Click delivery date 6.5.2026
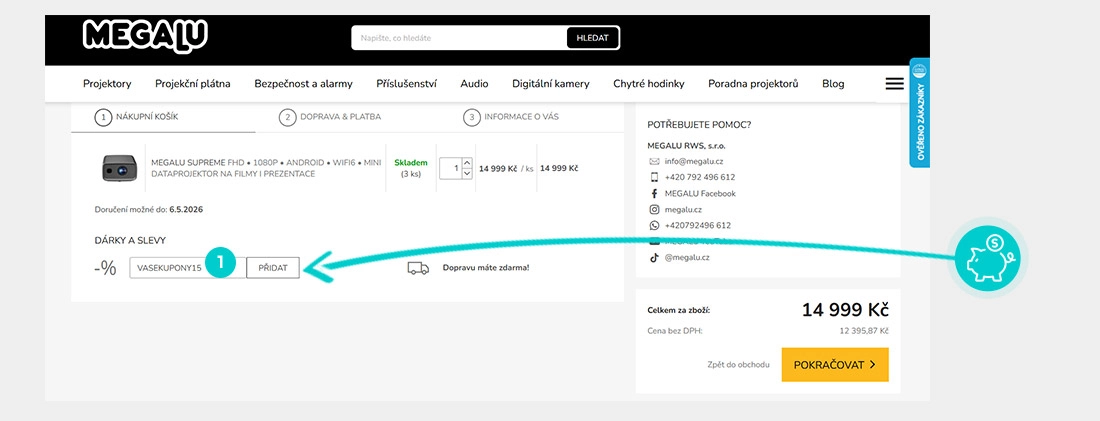 [186, 209]
